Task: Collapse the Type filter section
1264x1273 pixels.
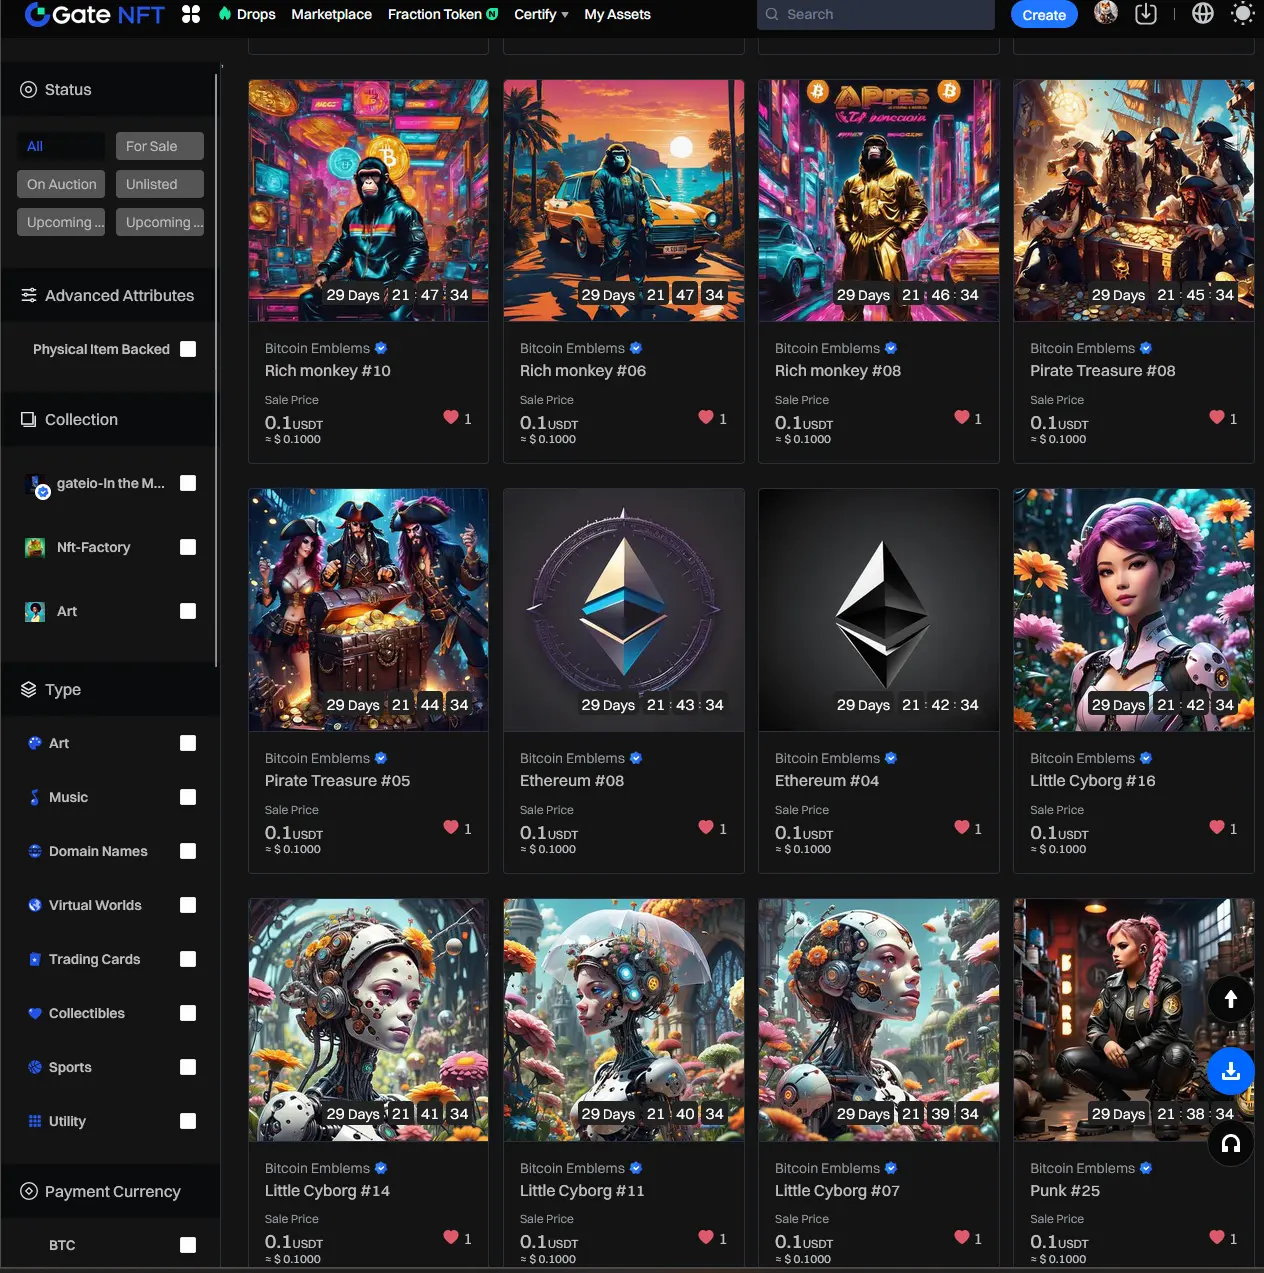Action: pos(109,690)
